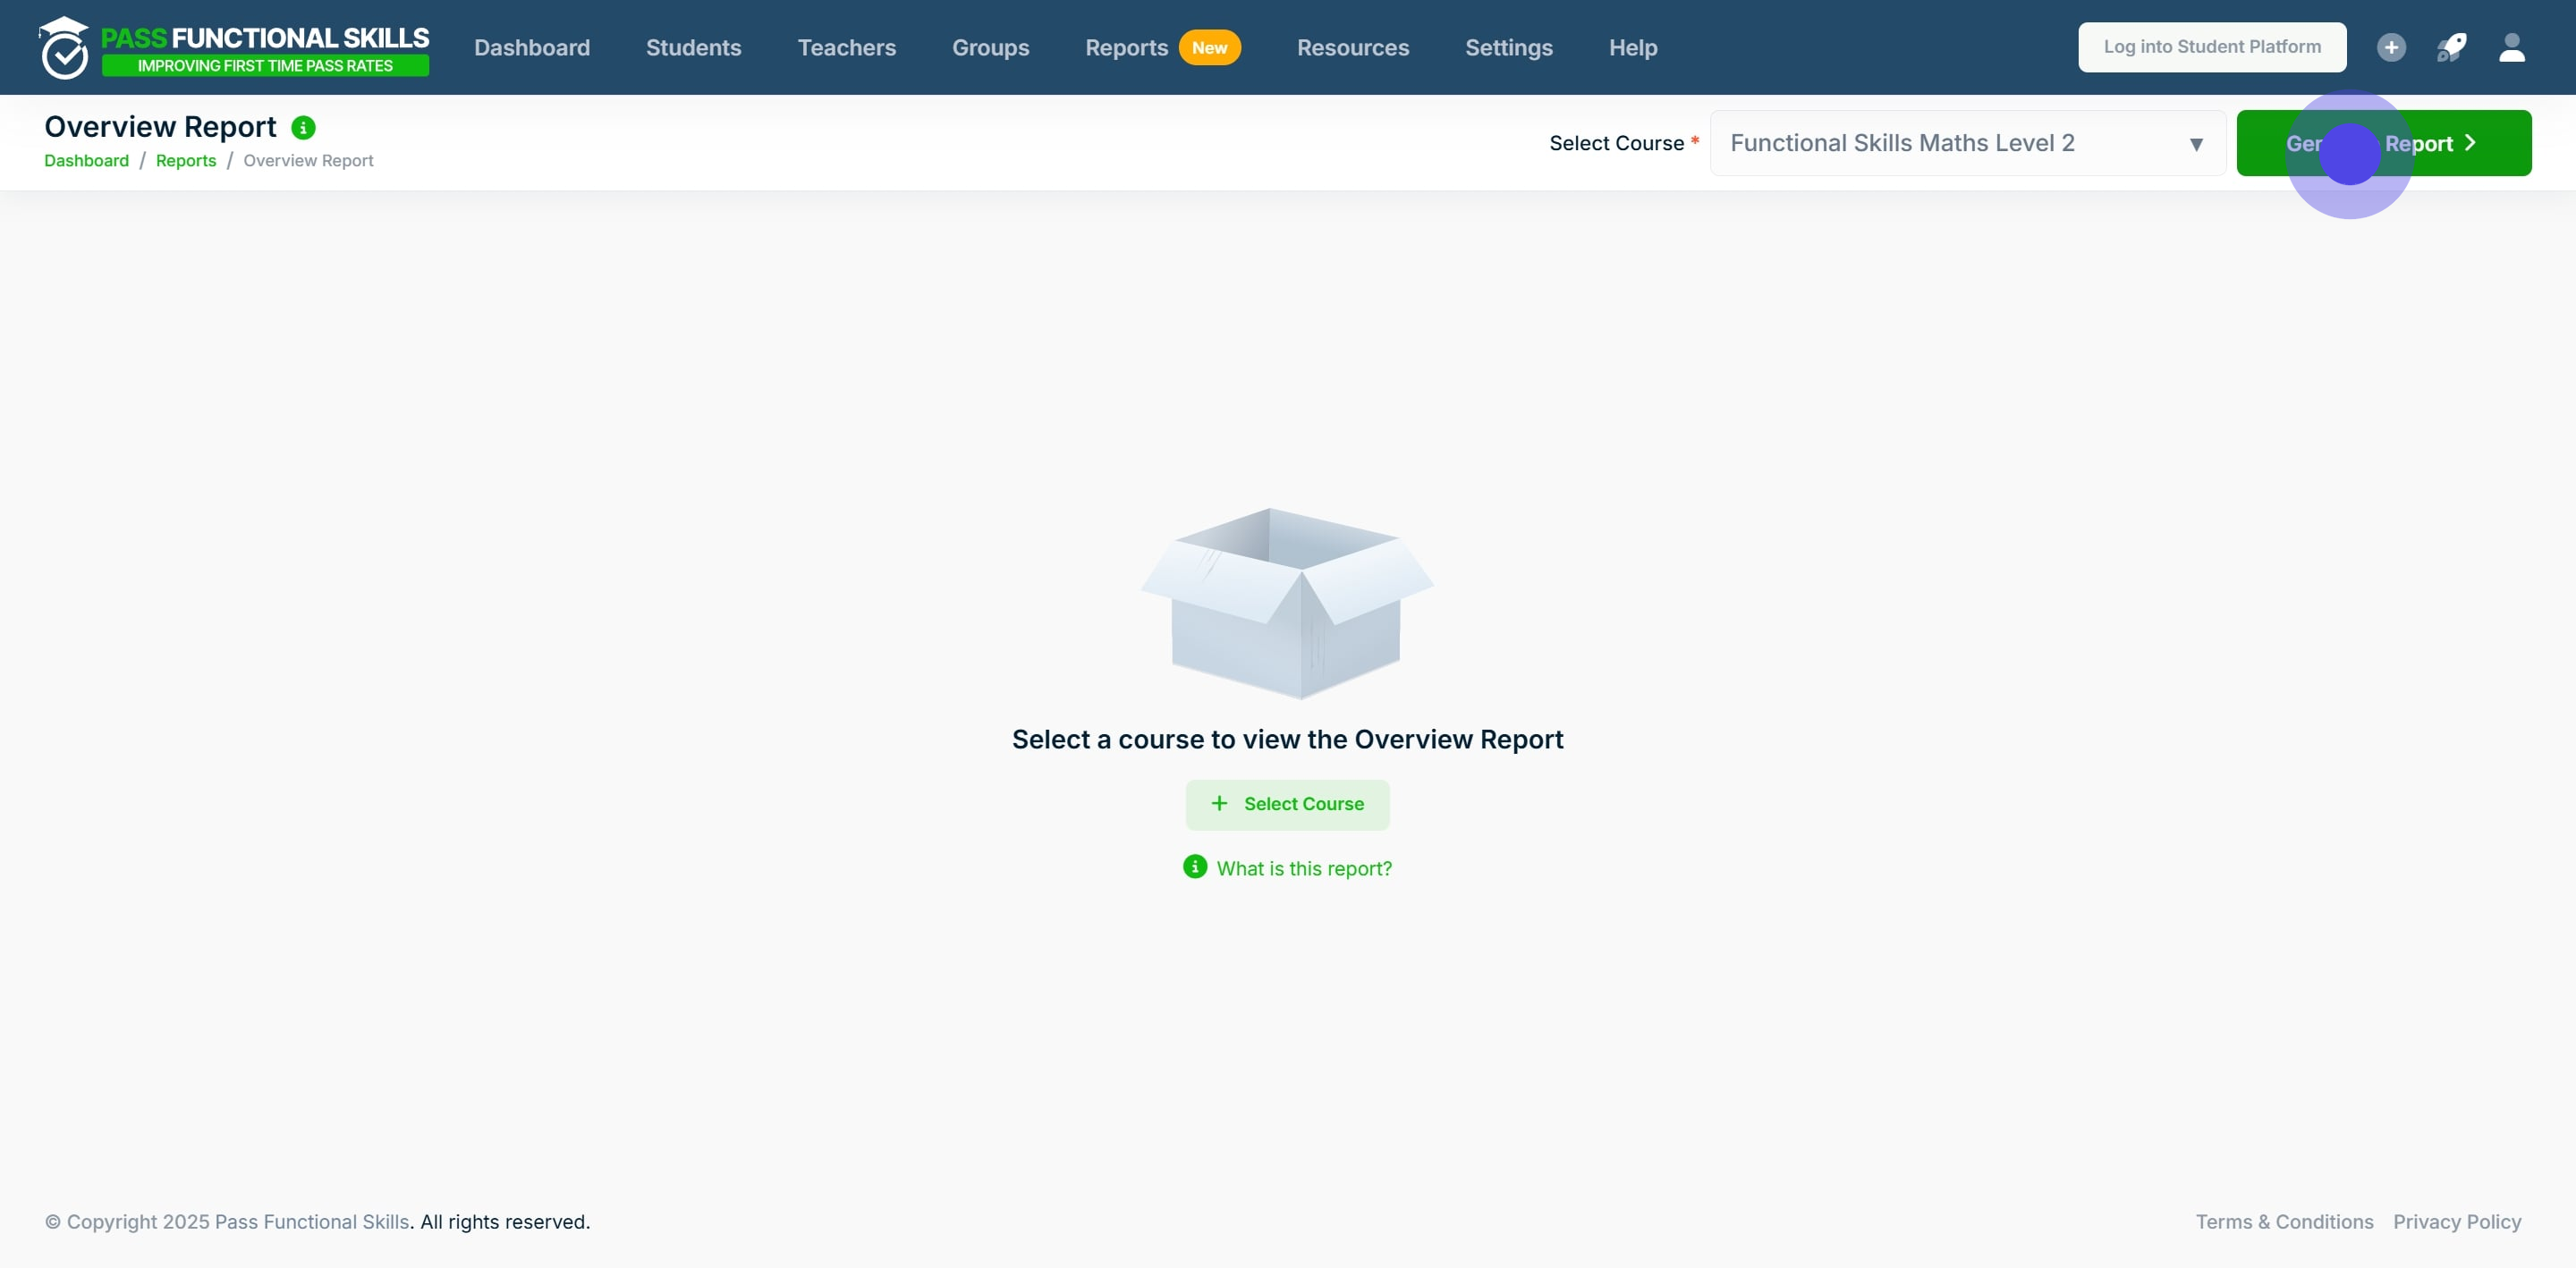Click the rocket icon in header

pyautogui.click(x=2451, y=47)
